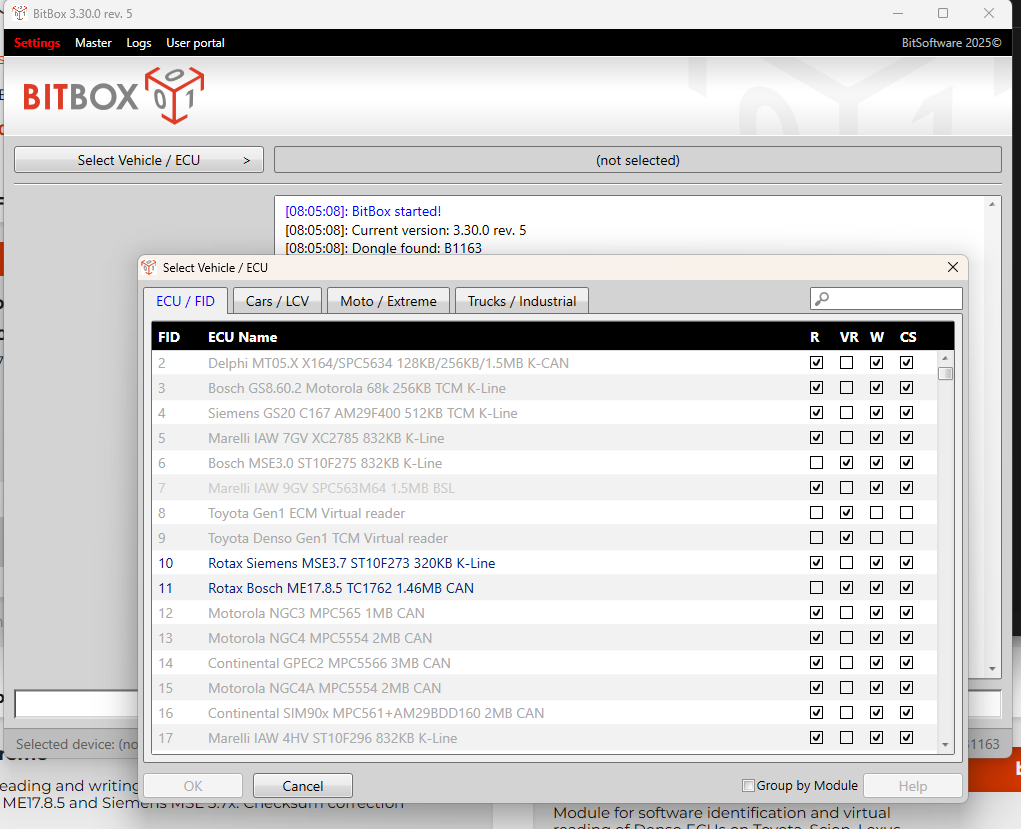The image size is (1021, 829).
Task: Open the Moto / Extreme tab
Action: click(388, 301)
